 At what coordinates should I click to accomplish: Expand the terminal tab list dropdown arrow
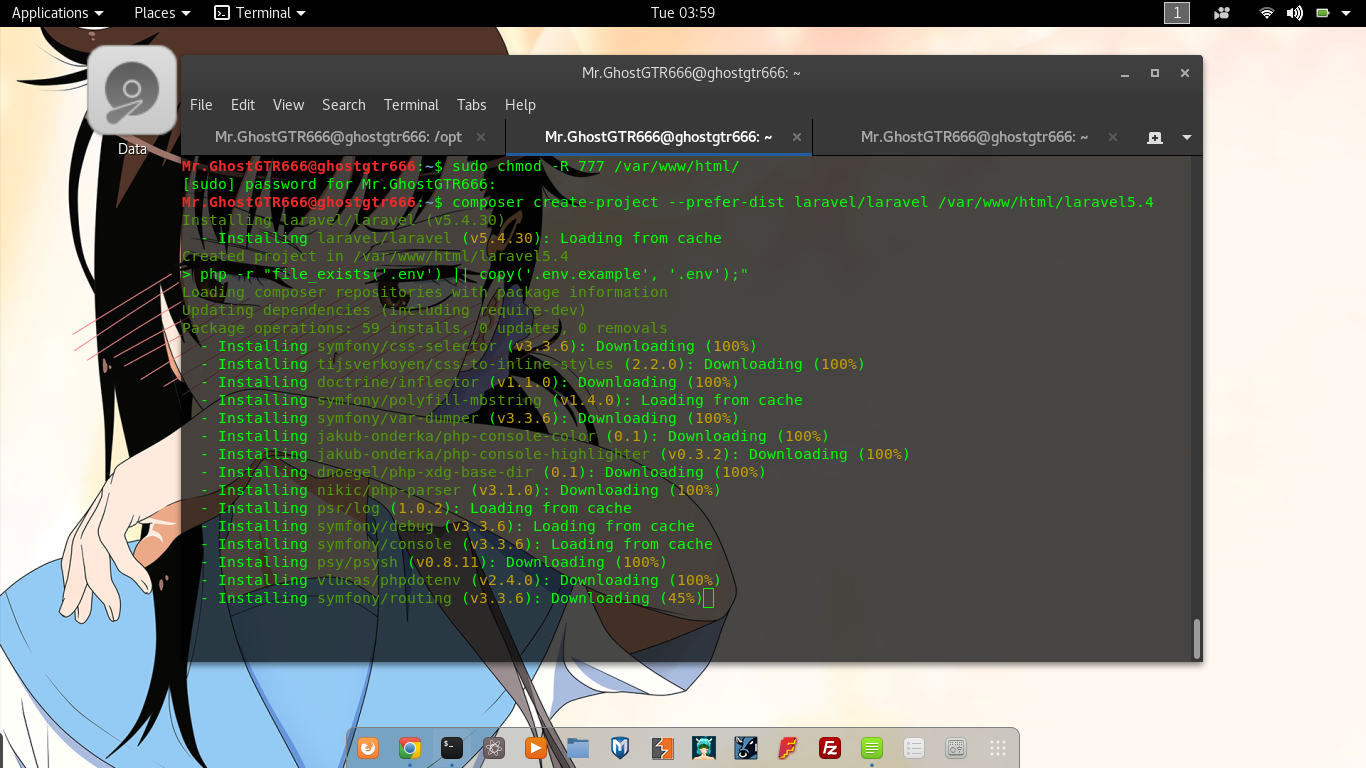point(1187,137)
